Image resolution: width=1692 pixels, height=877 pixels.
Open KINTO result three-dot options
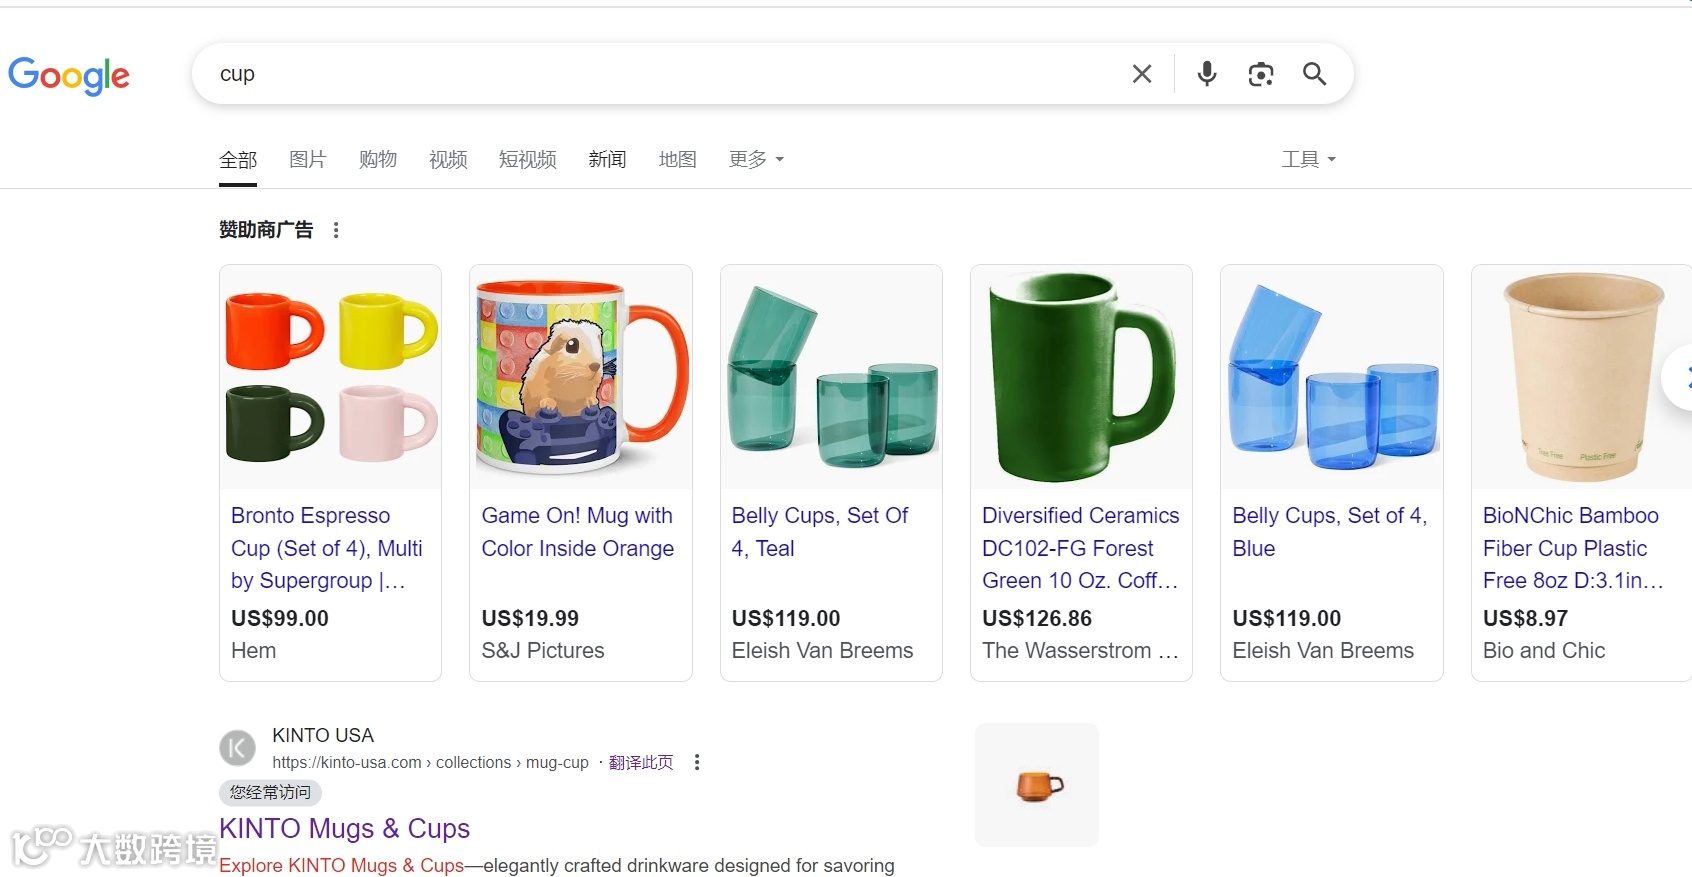tap(697, 762)
